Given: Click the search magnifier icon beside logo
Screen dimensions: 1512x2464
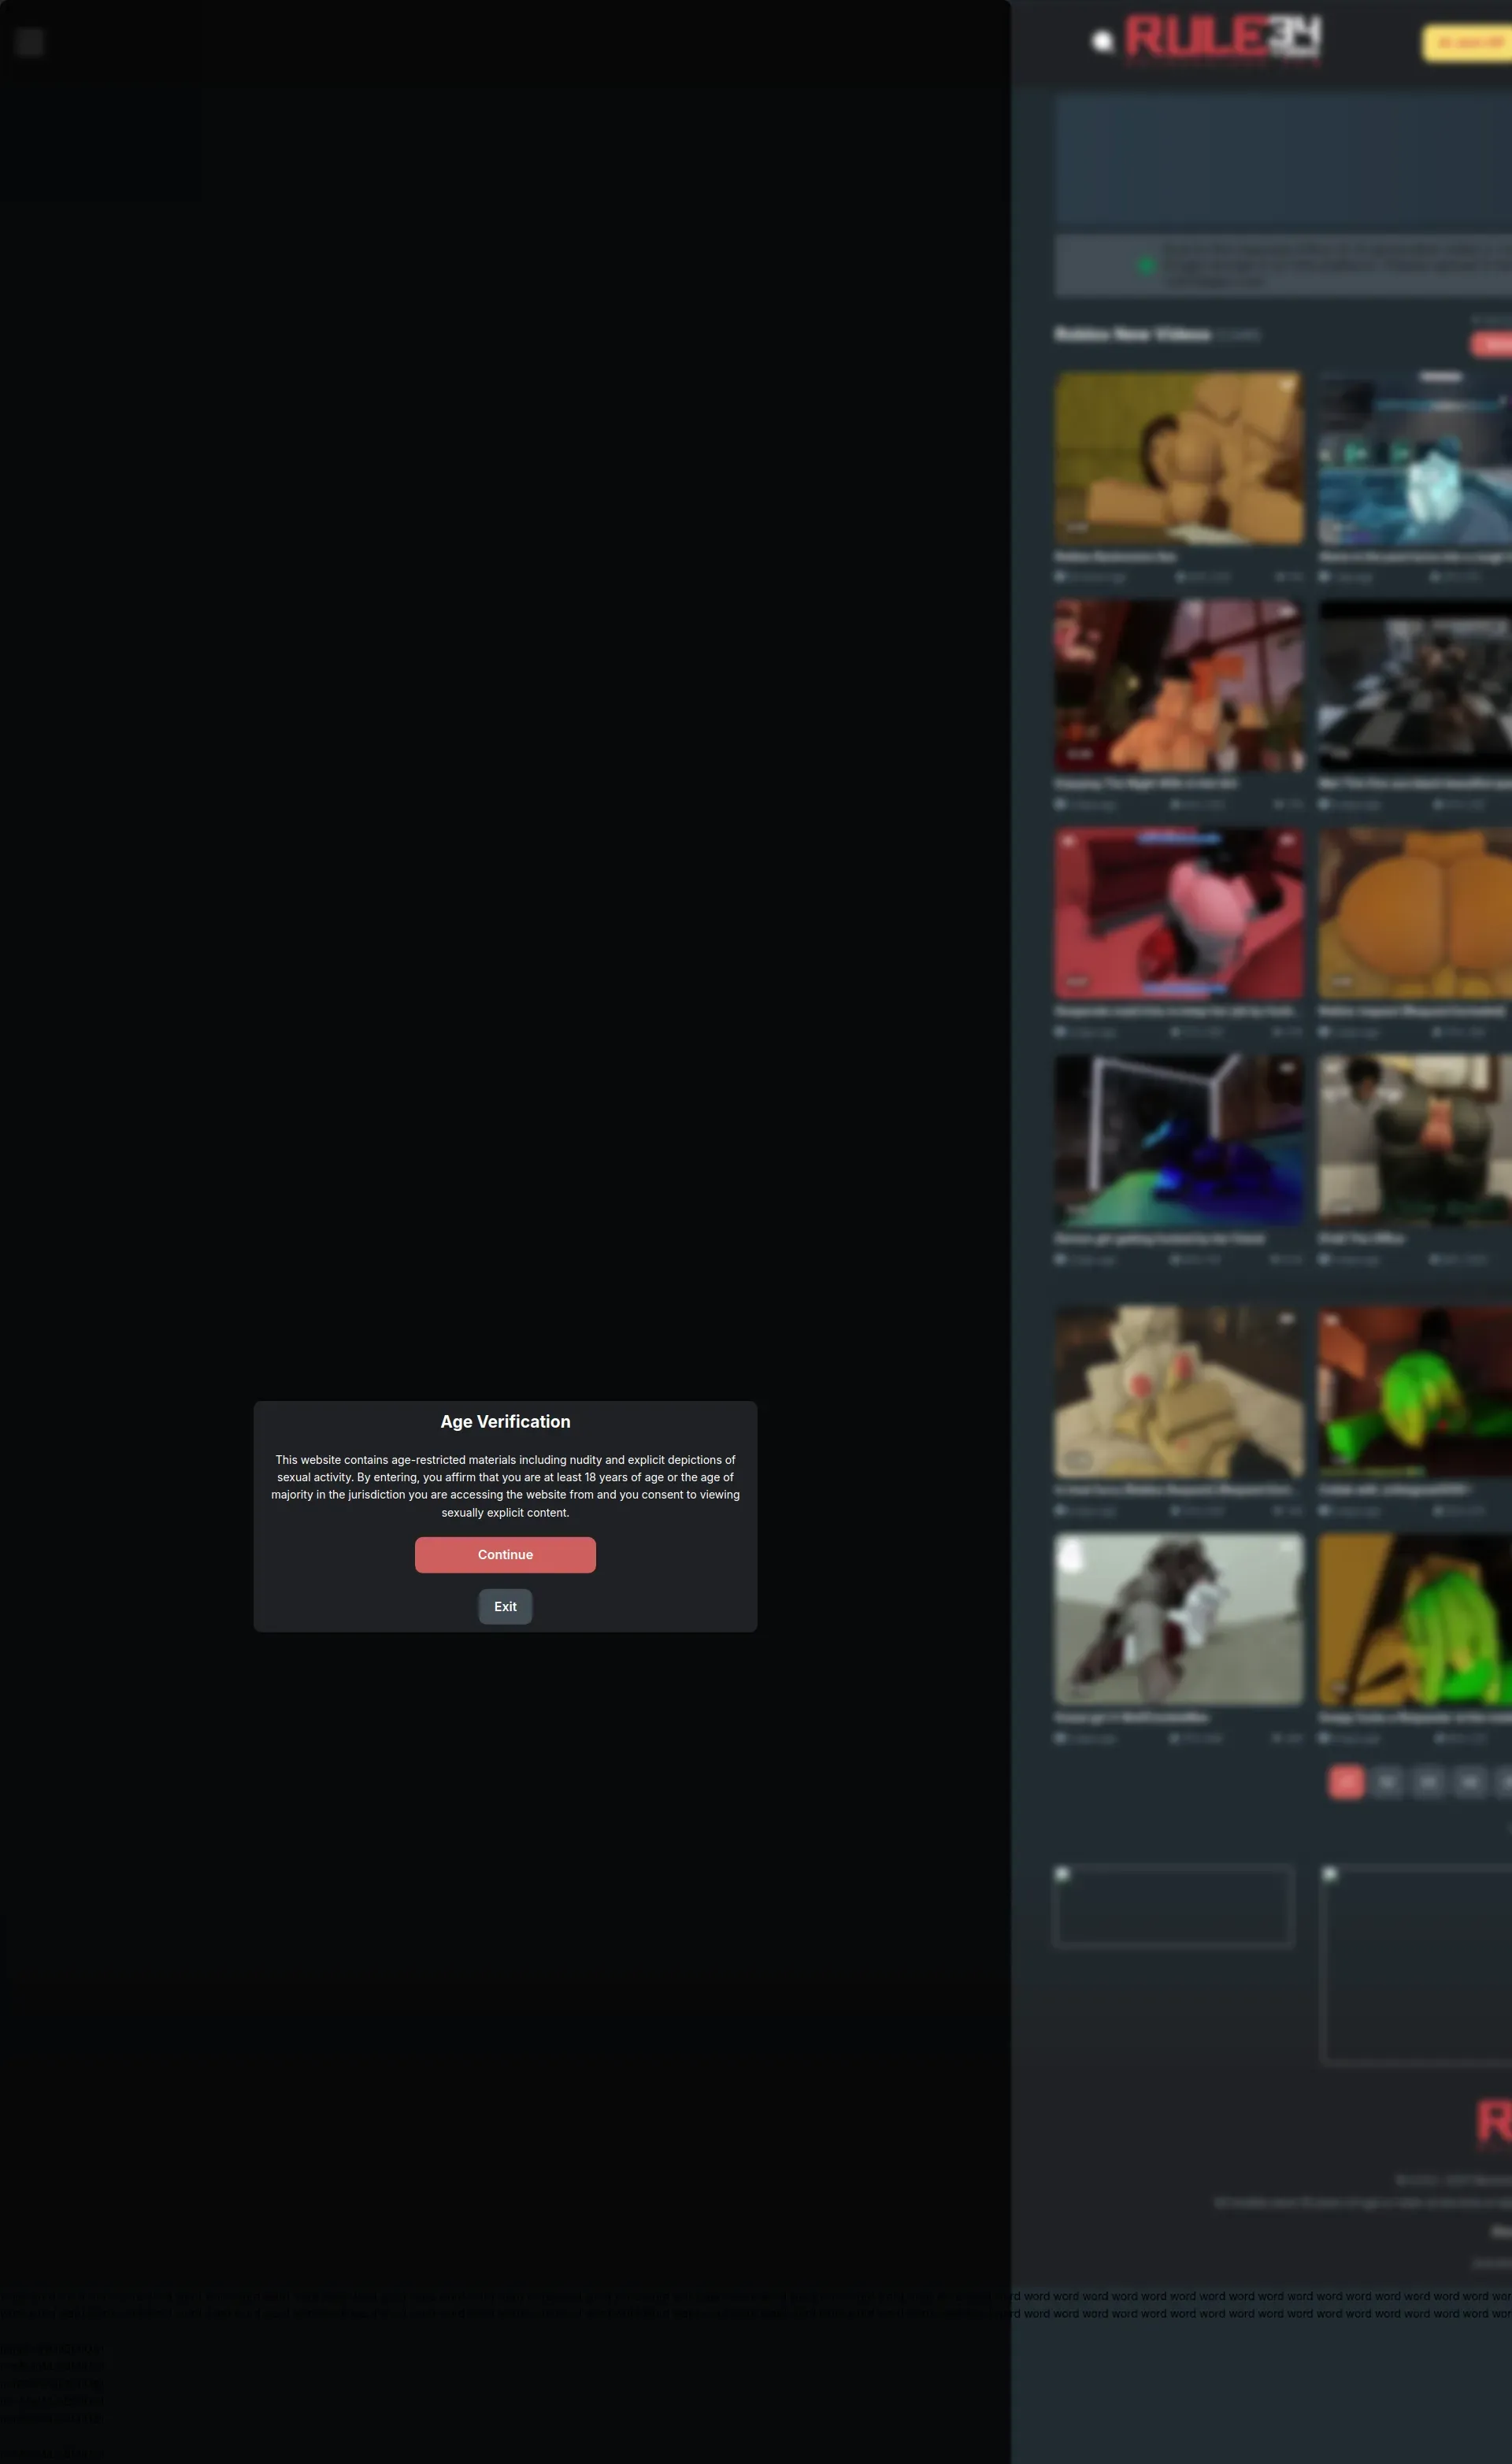Looking at the screenshot, I should click(1102, 42).
